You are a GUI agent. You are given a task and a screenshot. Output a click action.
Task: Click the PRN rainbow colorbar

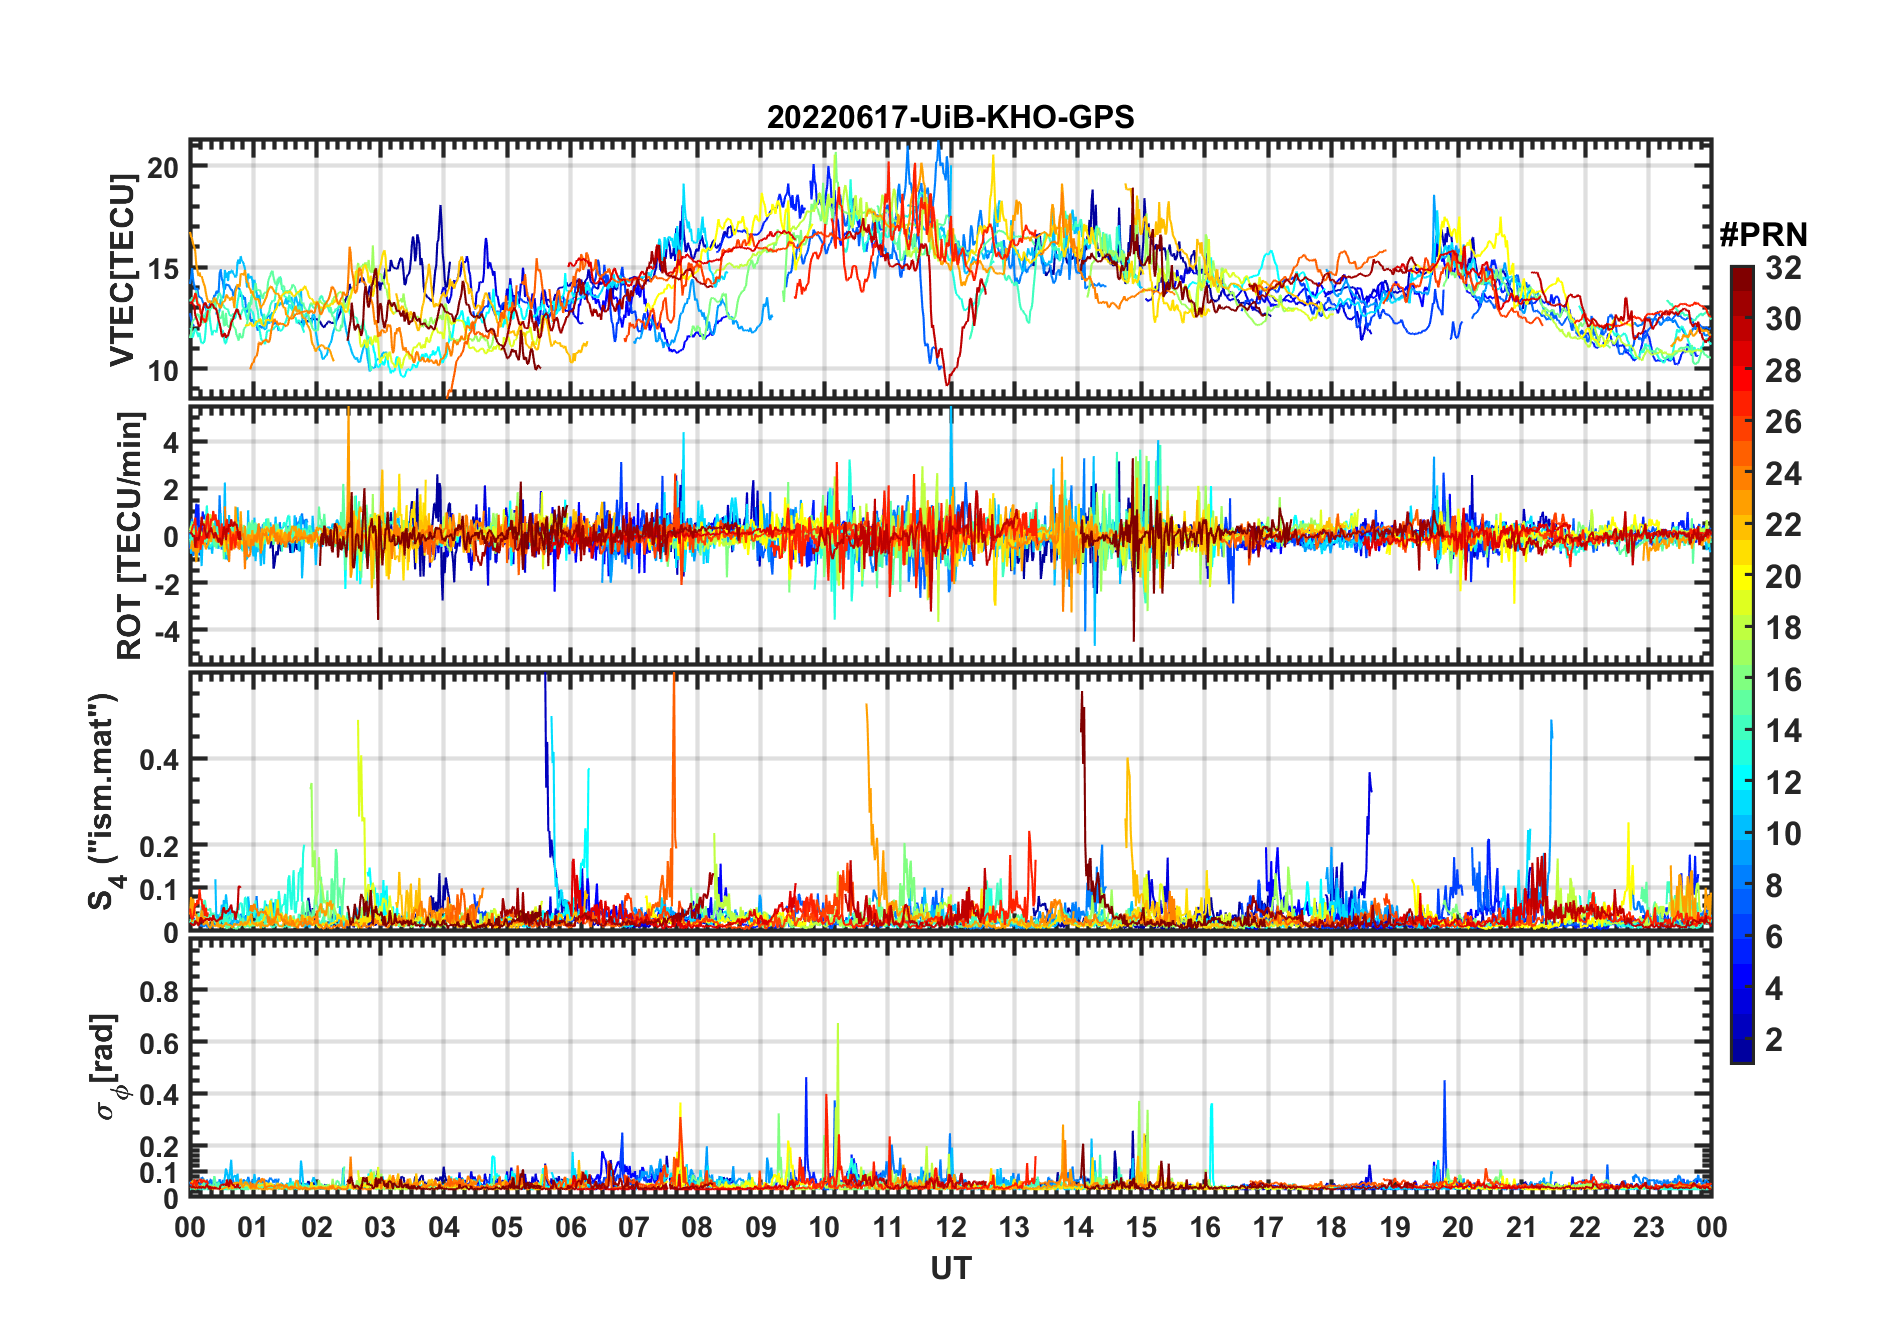coord(1742,664)
